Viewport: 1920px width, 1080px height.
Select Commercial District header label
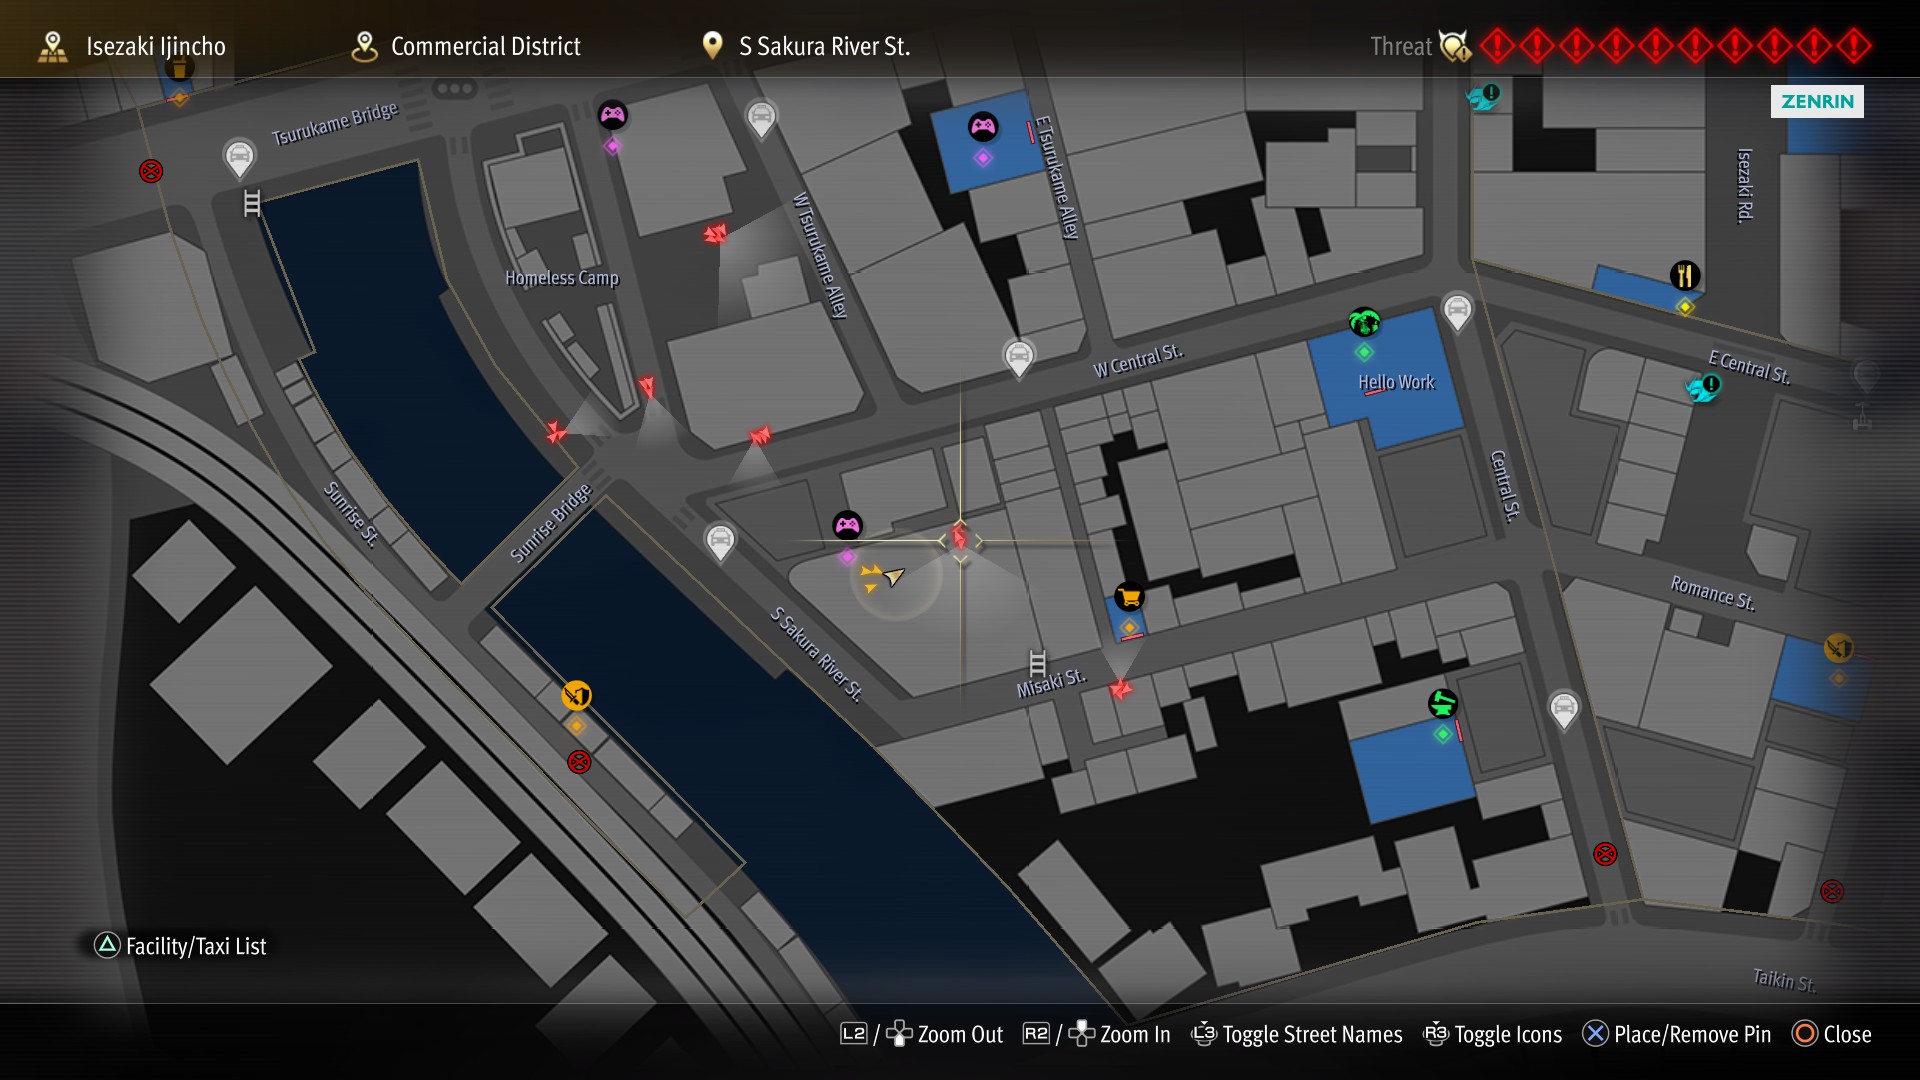point(485,46)
